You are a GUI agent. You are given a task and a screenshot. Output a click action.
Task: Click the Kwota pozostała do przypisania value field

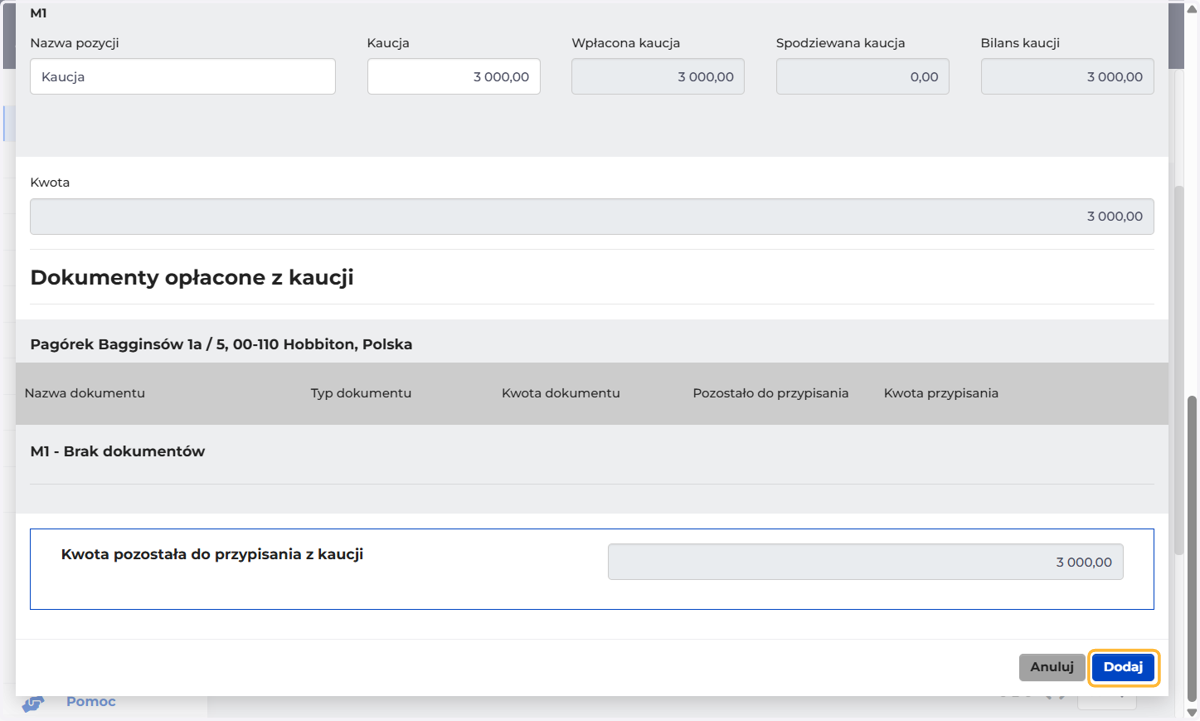[x=866, y=562]
